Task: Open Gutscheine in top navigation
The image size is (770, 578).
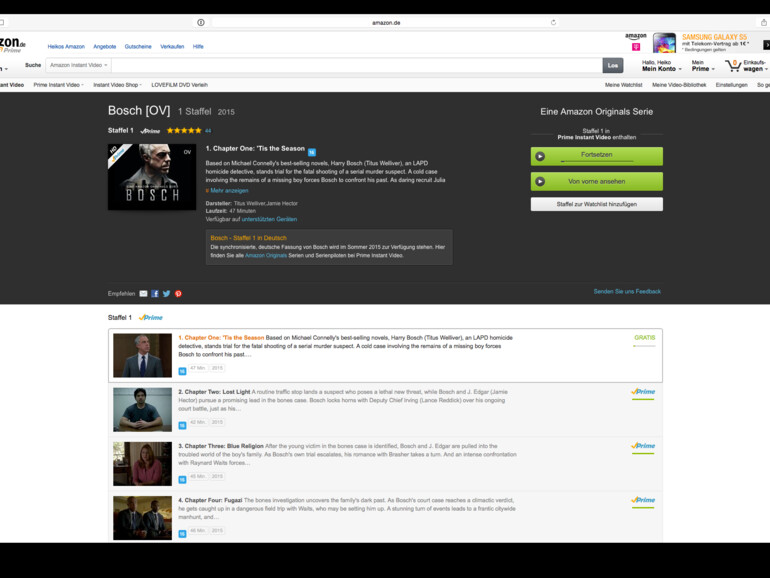Action: [x=138, y=47]
